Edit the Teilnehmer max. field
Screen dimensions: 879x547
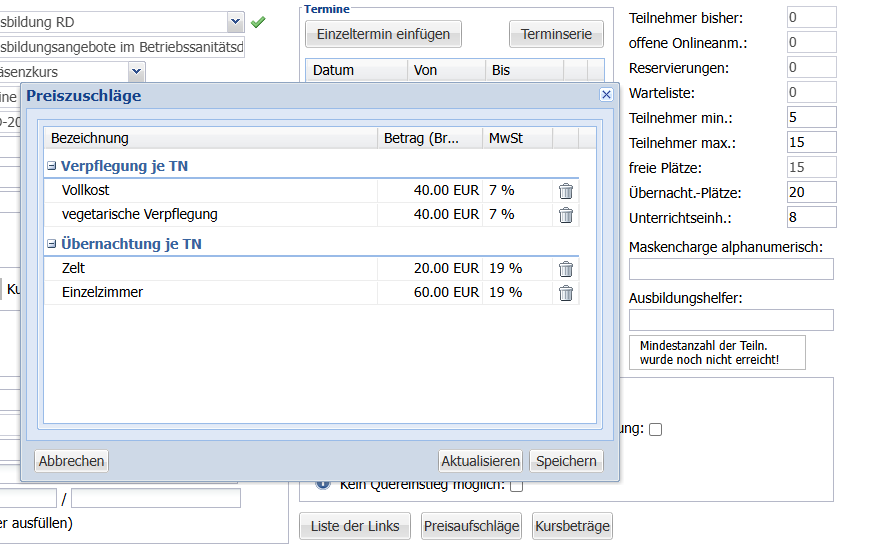tap(811, 142)
